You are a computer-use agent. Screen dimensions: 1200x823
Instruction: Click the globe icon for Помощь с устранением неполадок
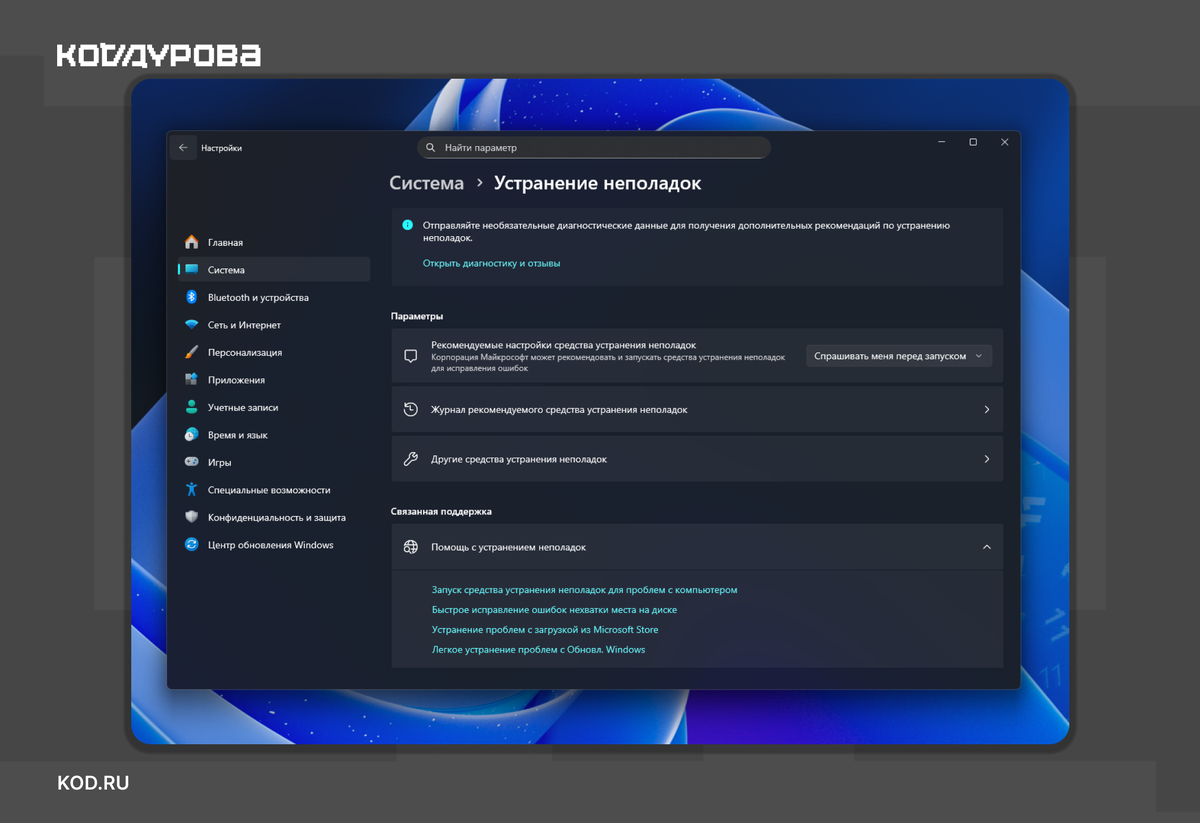click(410, 547)
